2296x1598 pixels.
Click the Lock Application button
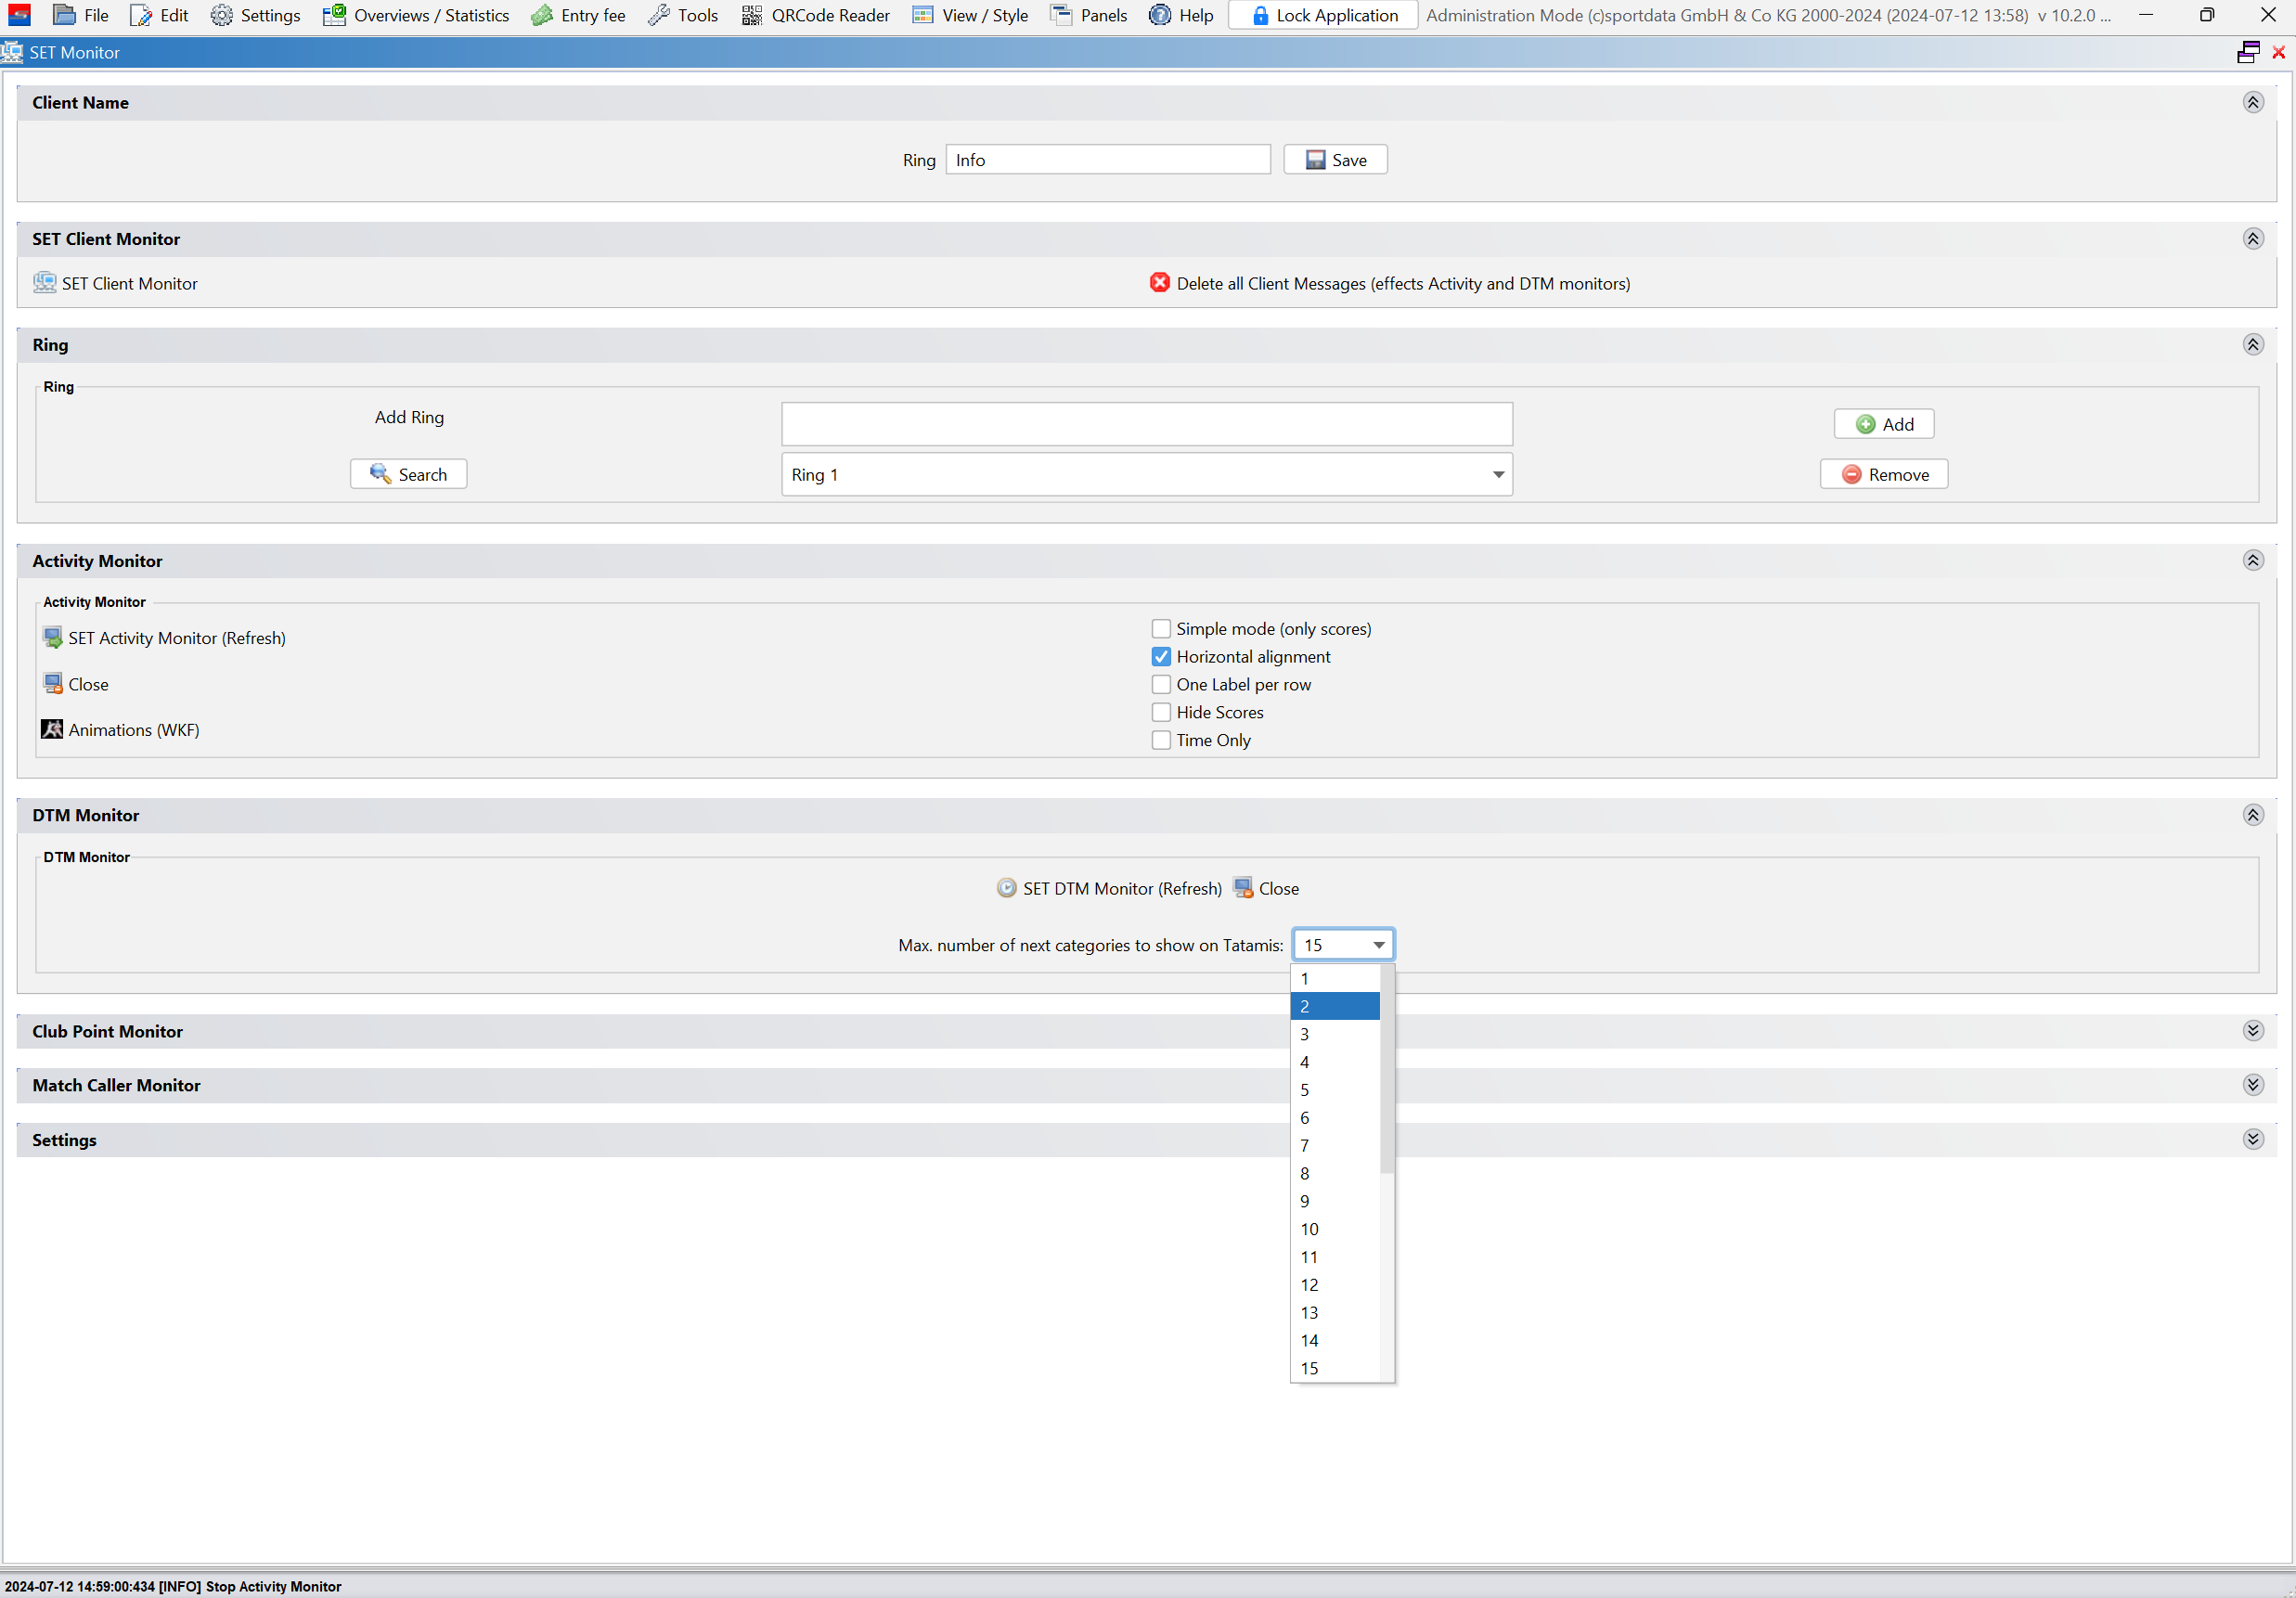[1323, 15]
